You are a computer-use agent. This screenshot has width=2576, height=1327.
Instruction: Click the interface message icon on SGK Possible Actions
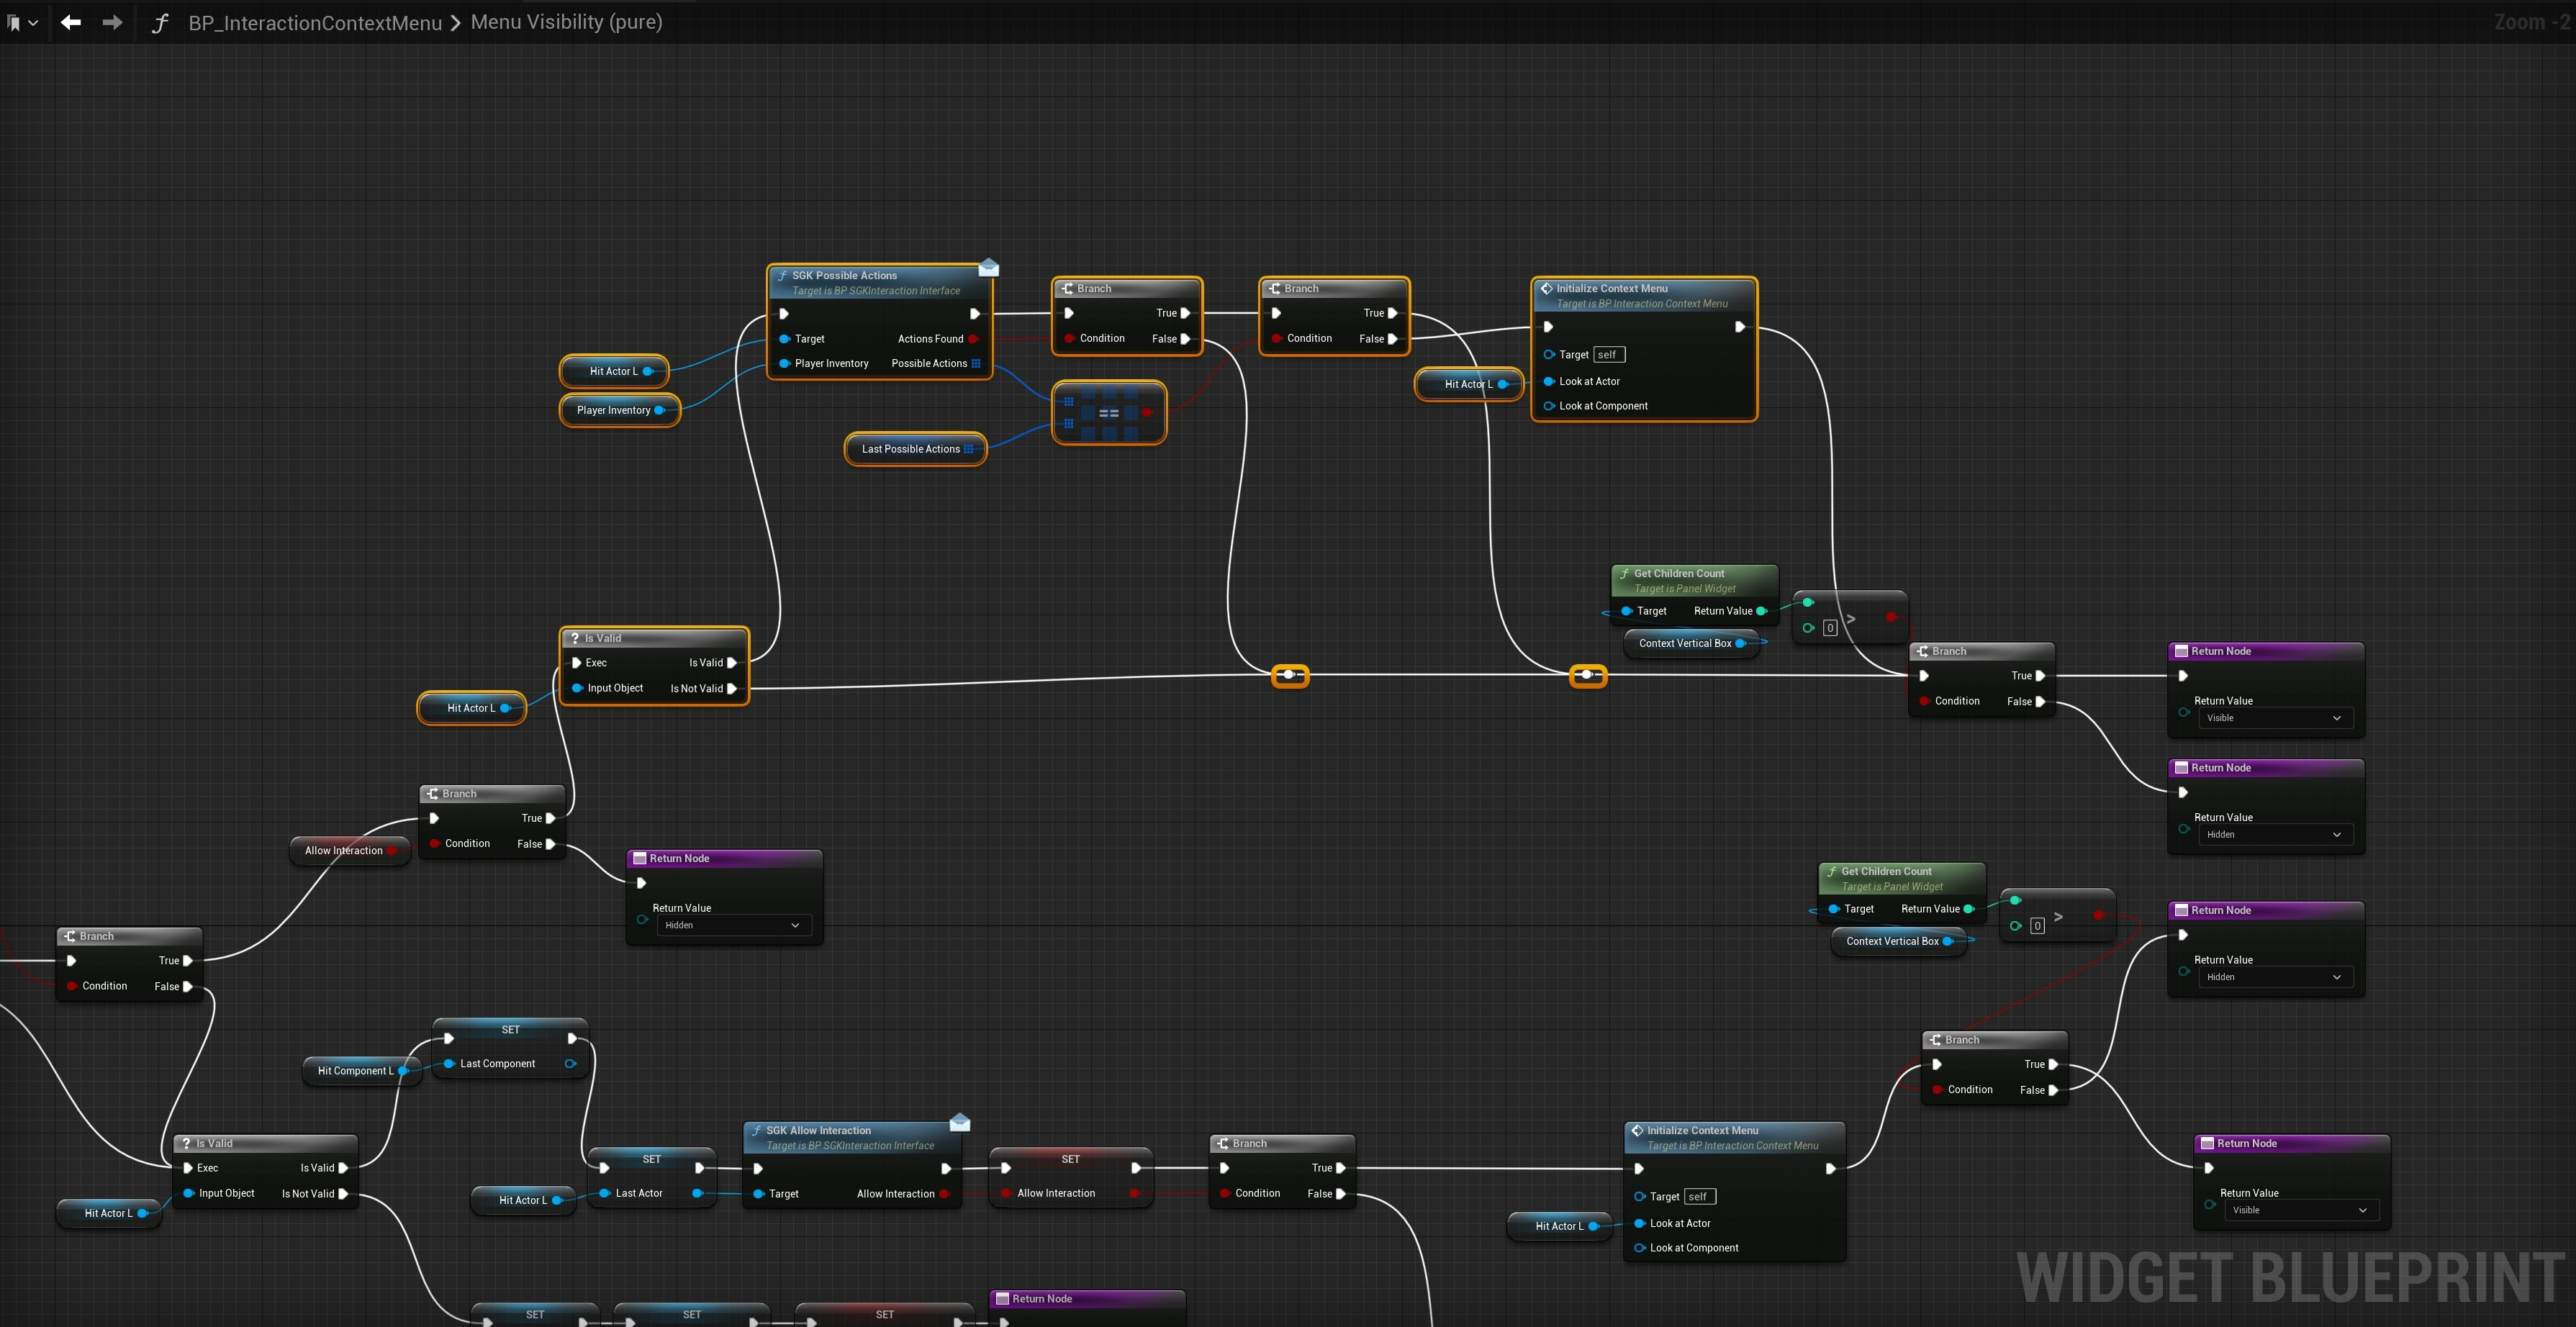click(x=988, y=267)
